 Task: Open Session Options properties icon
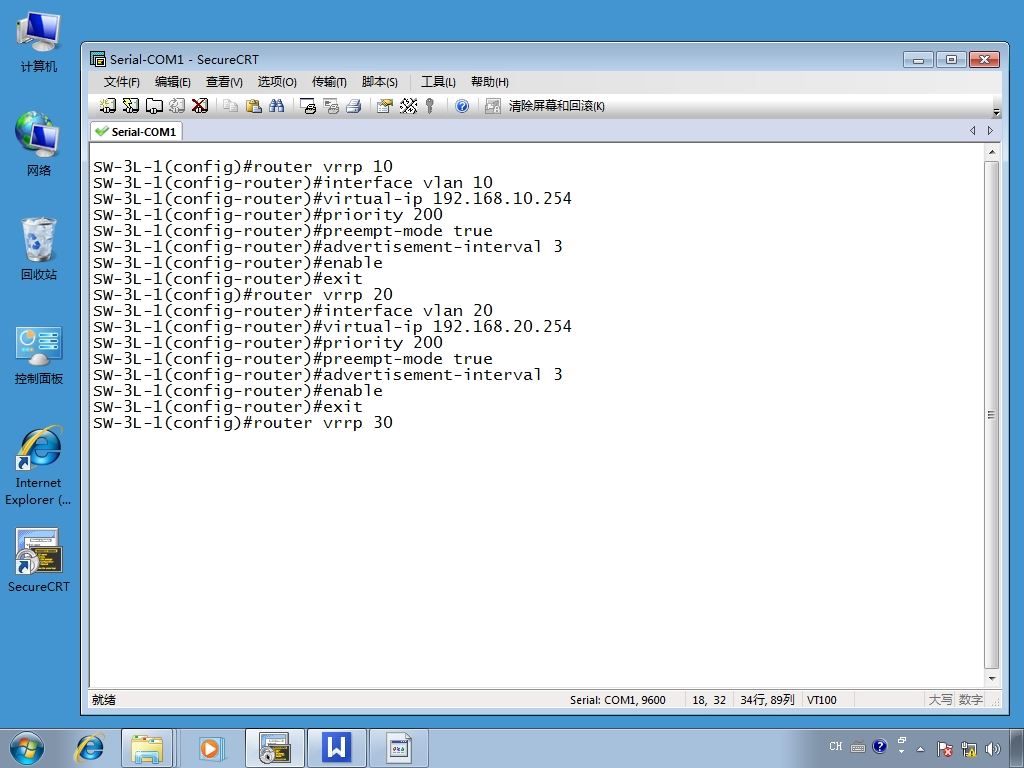pyautogui.click(x=385, y=106)
